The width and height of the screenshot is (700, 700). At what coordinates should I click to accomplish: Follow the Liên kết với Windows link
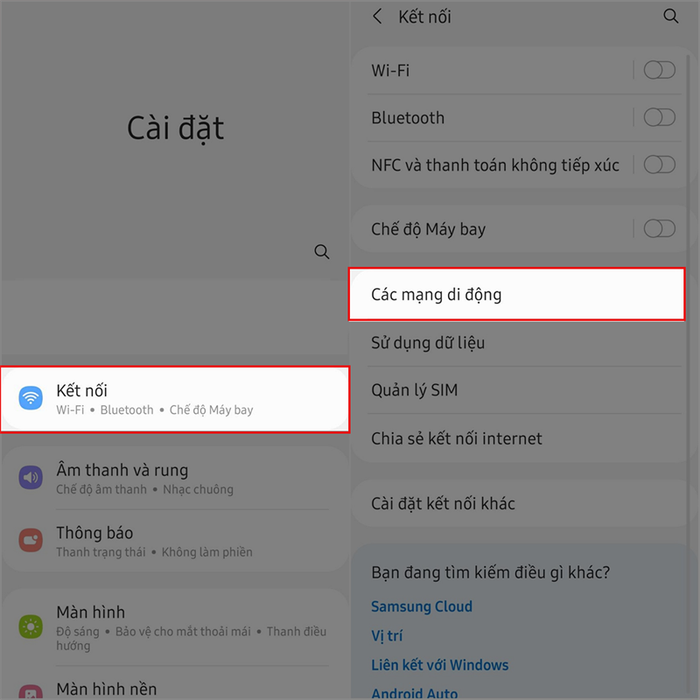click(x=440, y=665)
